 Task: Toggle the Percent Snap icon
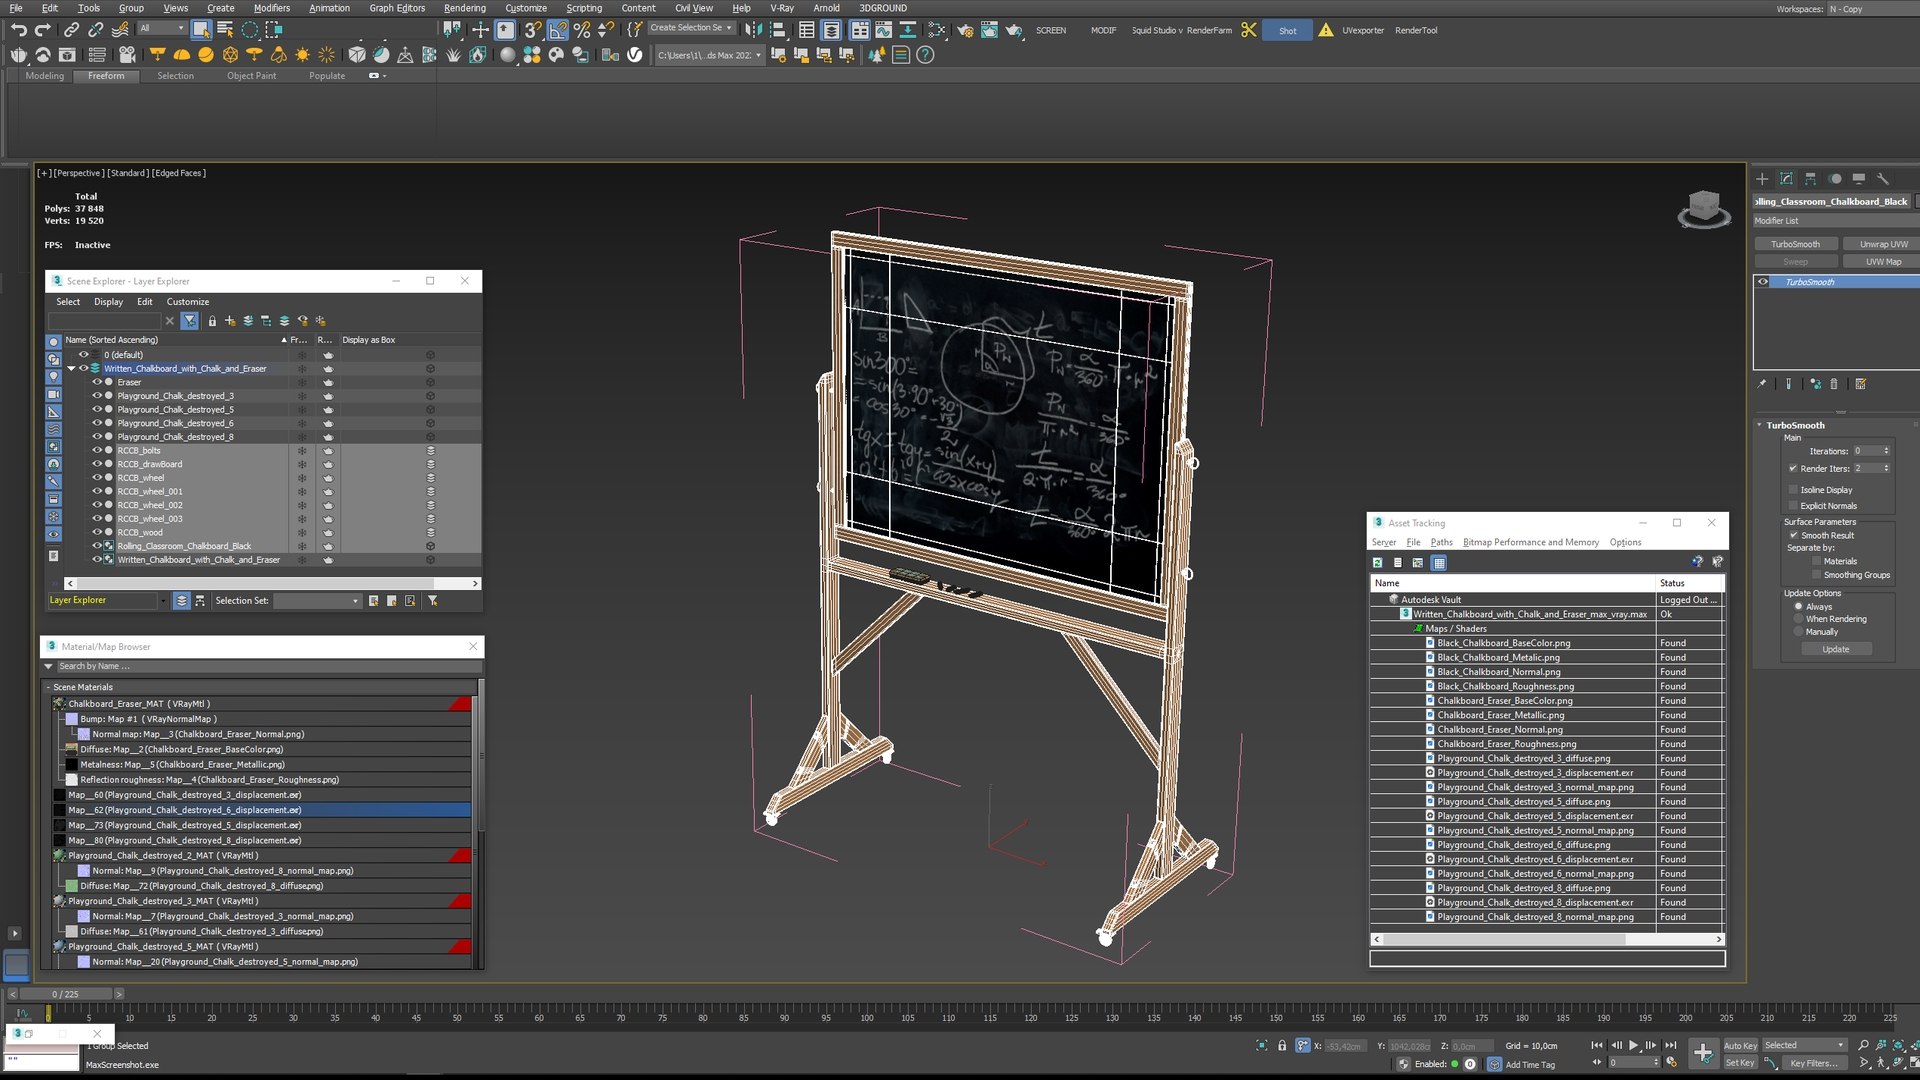pyautogui.click(x=582, y=30)
